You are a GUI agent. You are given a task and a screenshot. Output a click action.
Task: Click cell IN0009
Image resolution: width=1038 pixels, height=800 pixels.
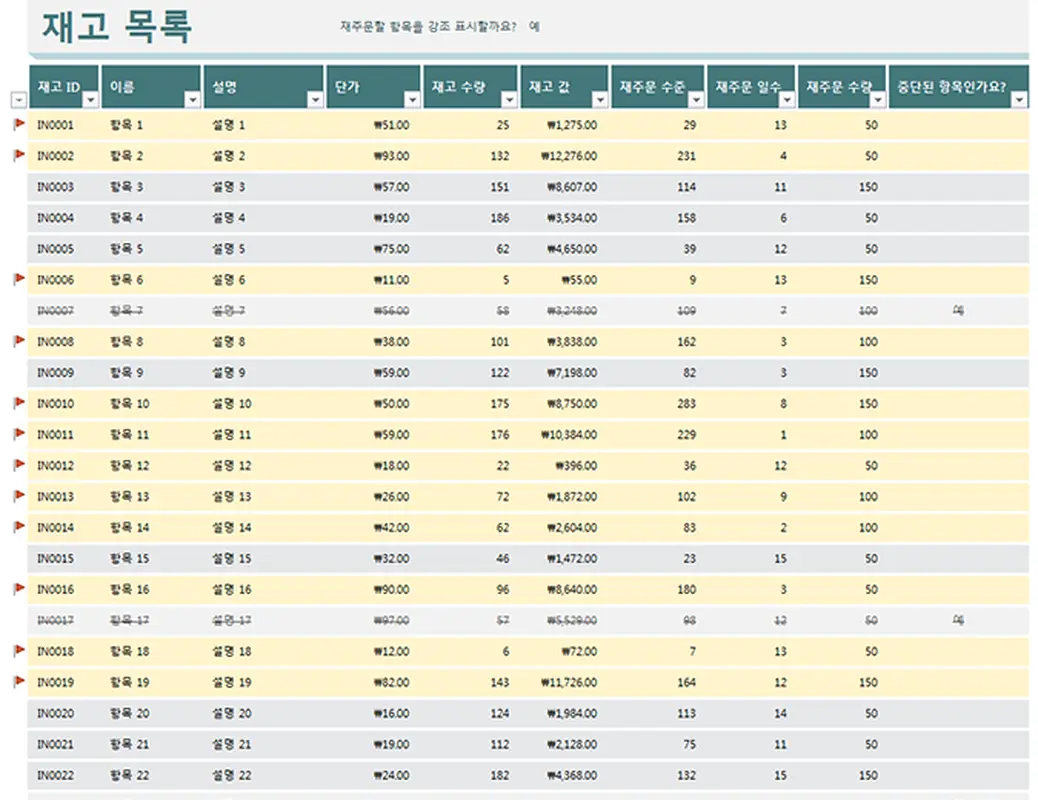click(56, 373)
